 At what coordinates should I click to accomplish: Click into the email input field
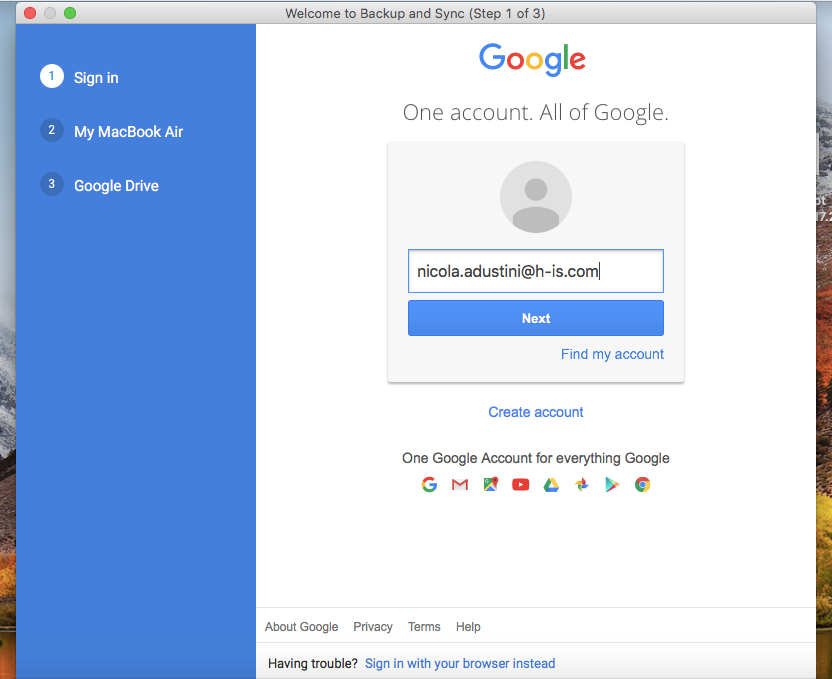point(536,271)
